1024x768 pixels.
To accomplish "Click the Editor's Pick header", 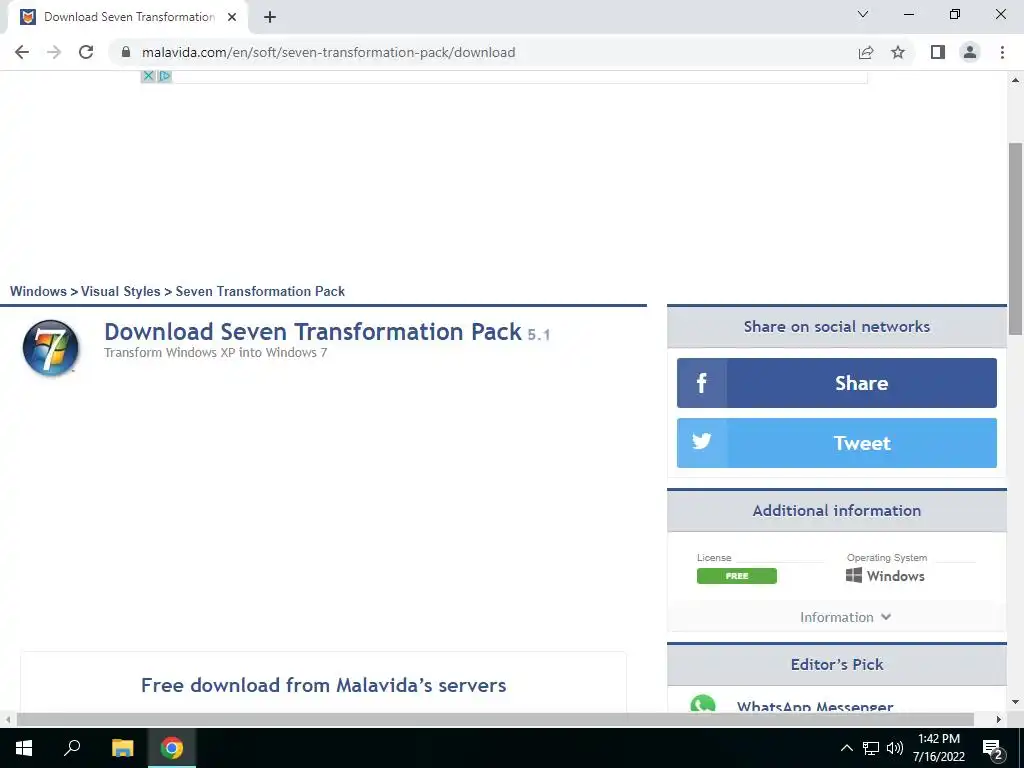I will coord(837,665).
